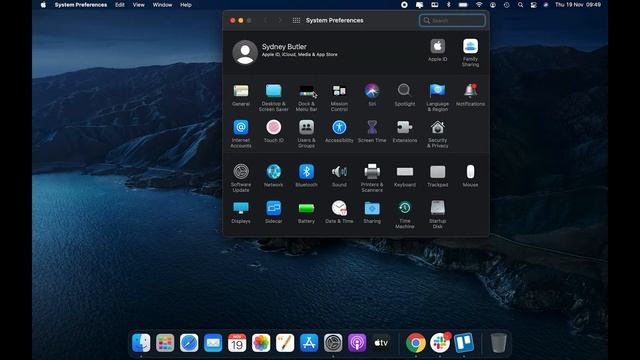Viewport: 640px width, 360px height.
Task: Open Mission Control preferences
Action: coord(339,97)
